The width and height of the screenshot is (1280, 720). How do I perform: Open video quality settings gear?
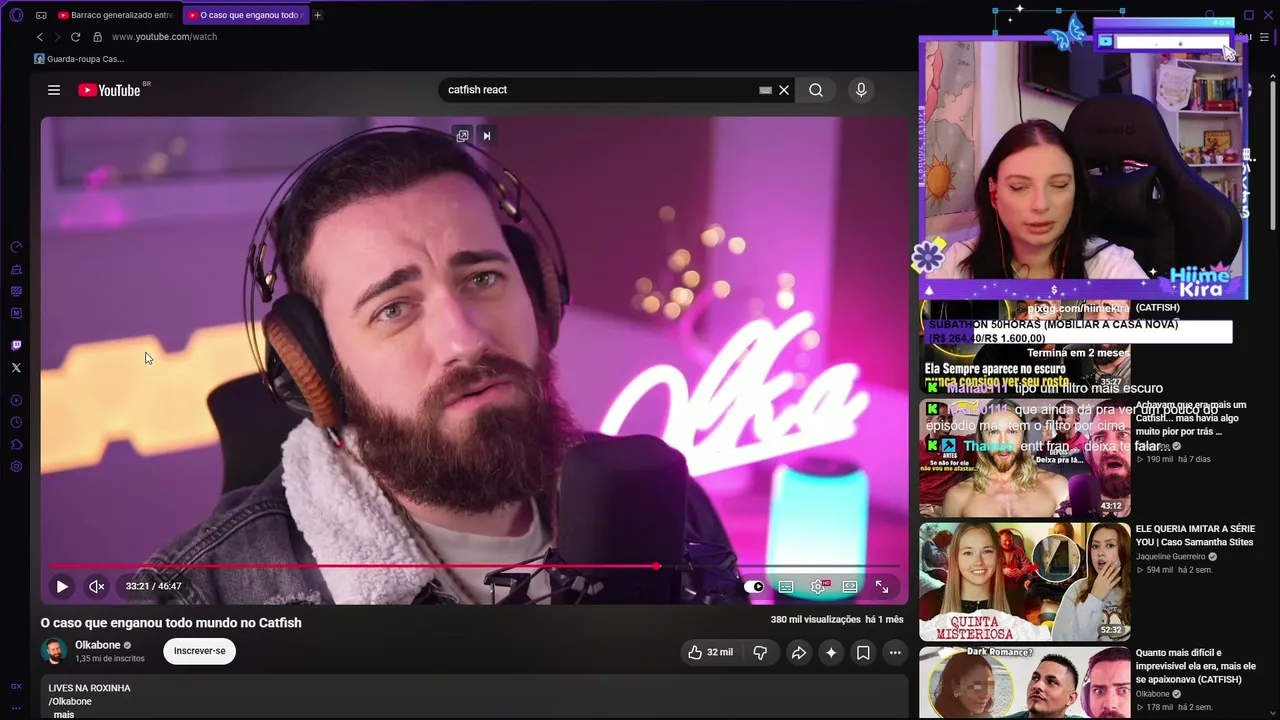click(x=818, y=587)
